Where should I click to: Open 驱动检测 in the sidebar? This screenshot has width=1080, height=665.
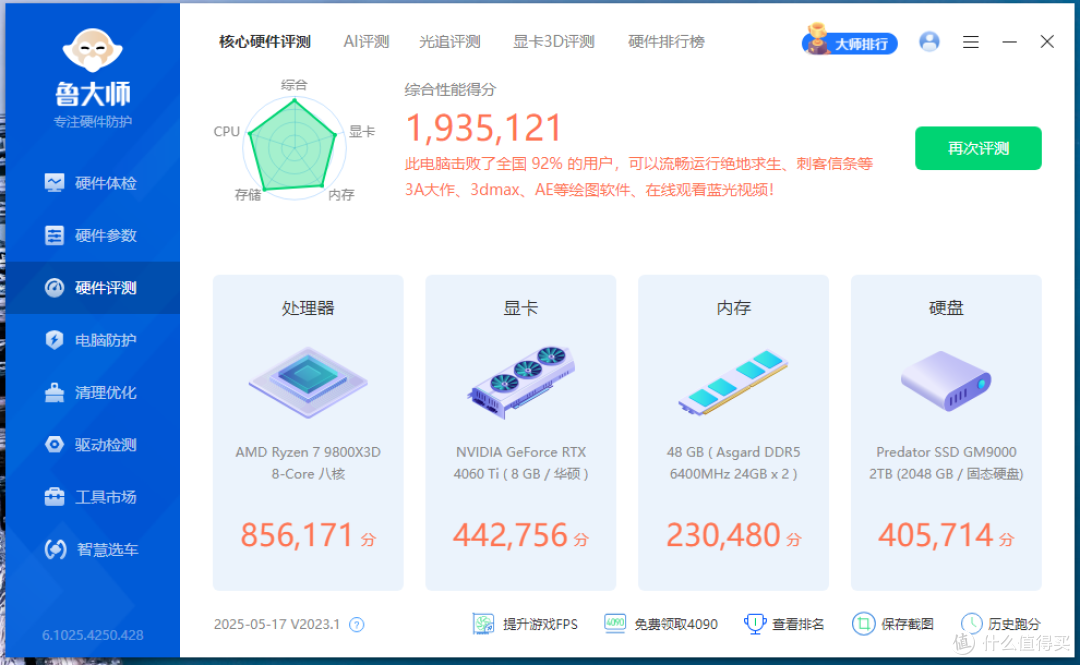click(x=92, y=445)
